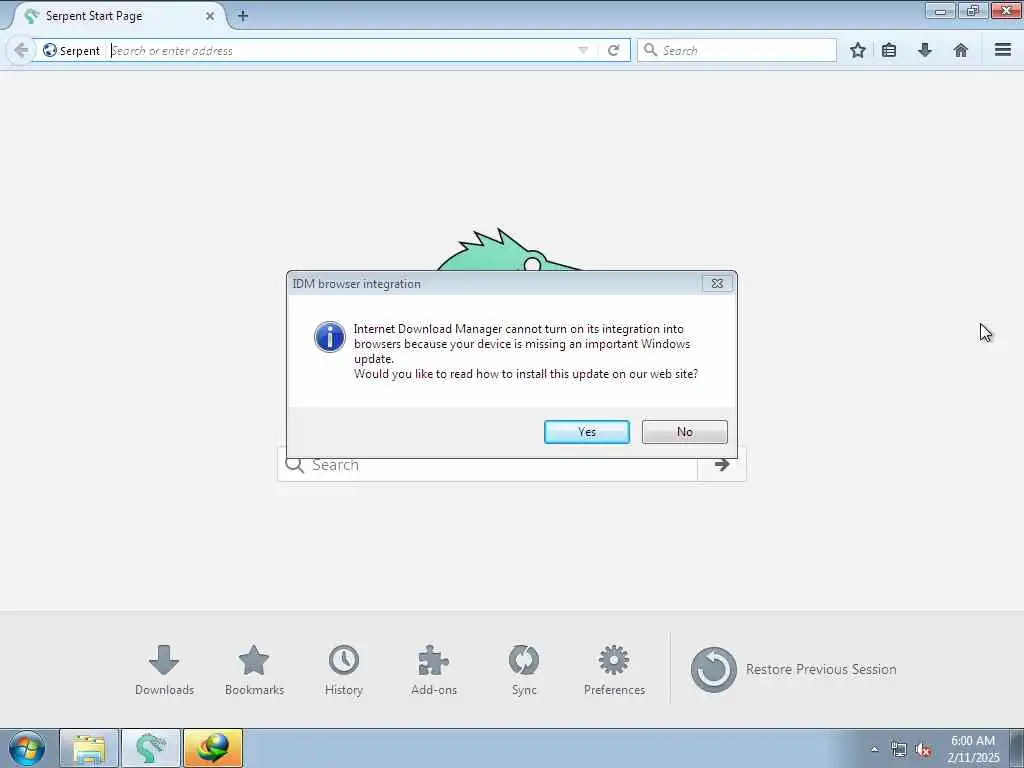Click the blue information icon in dialog
Screen dimensions: 1024x768
(330, 337)
